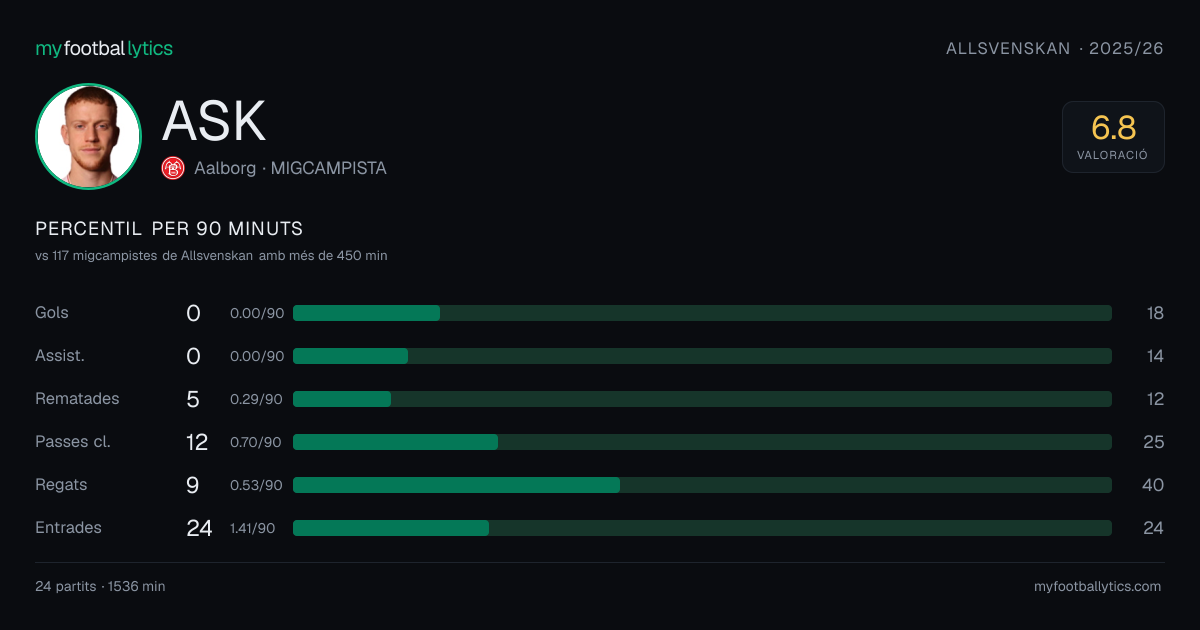Click the Gols percentile bar

[702, 313]
